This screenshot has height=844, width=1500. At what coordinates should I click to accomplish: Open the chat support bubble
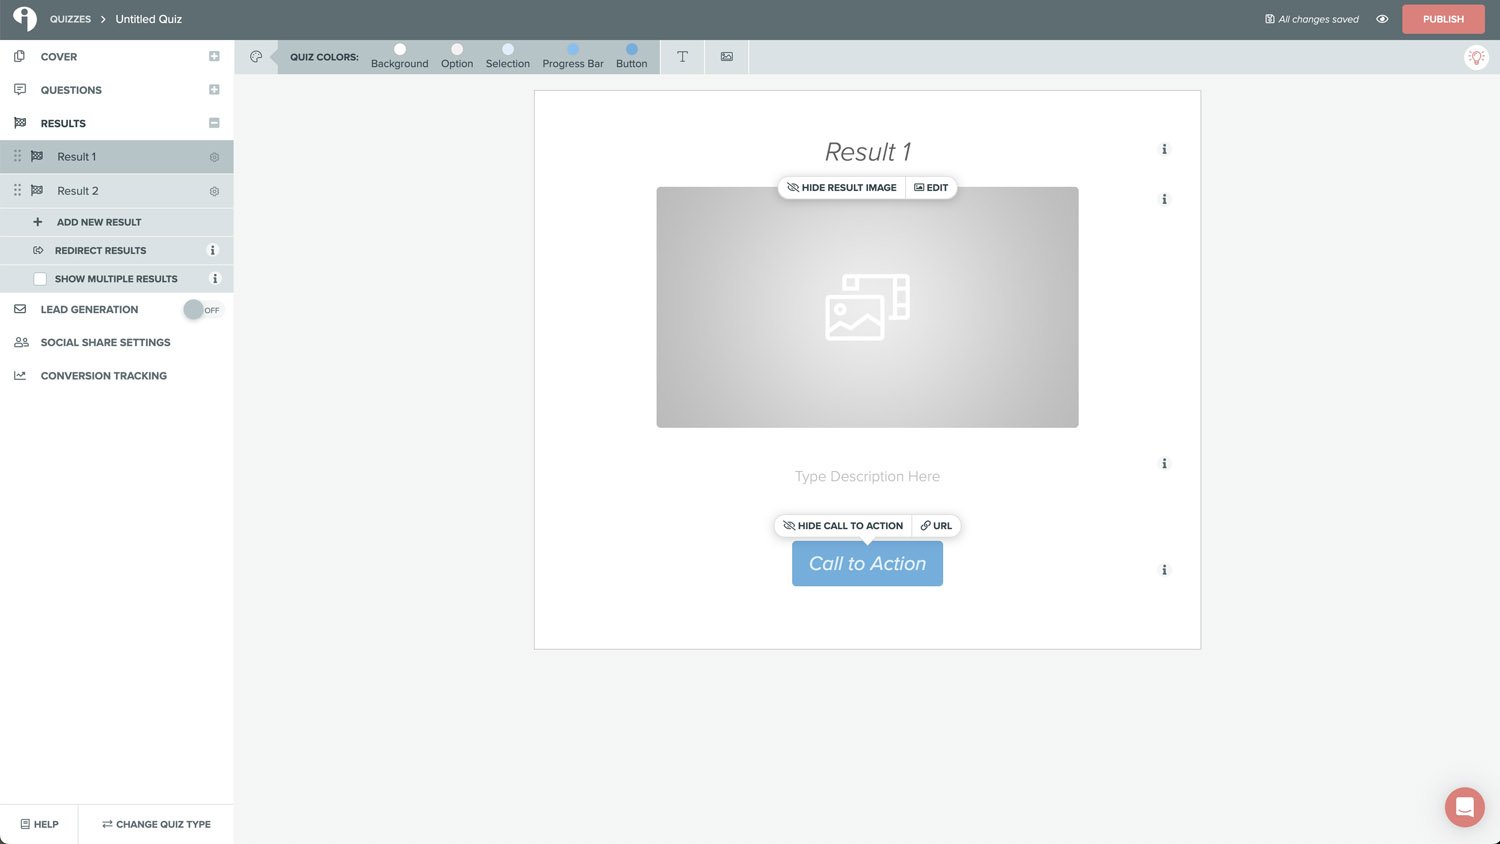[1464, 807]
